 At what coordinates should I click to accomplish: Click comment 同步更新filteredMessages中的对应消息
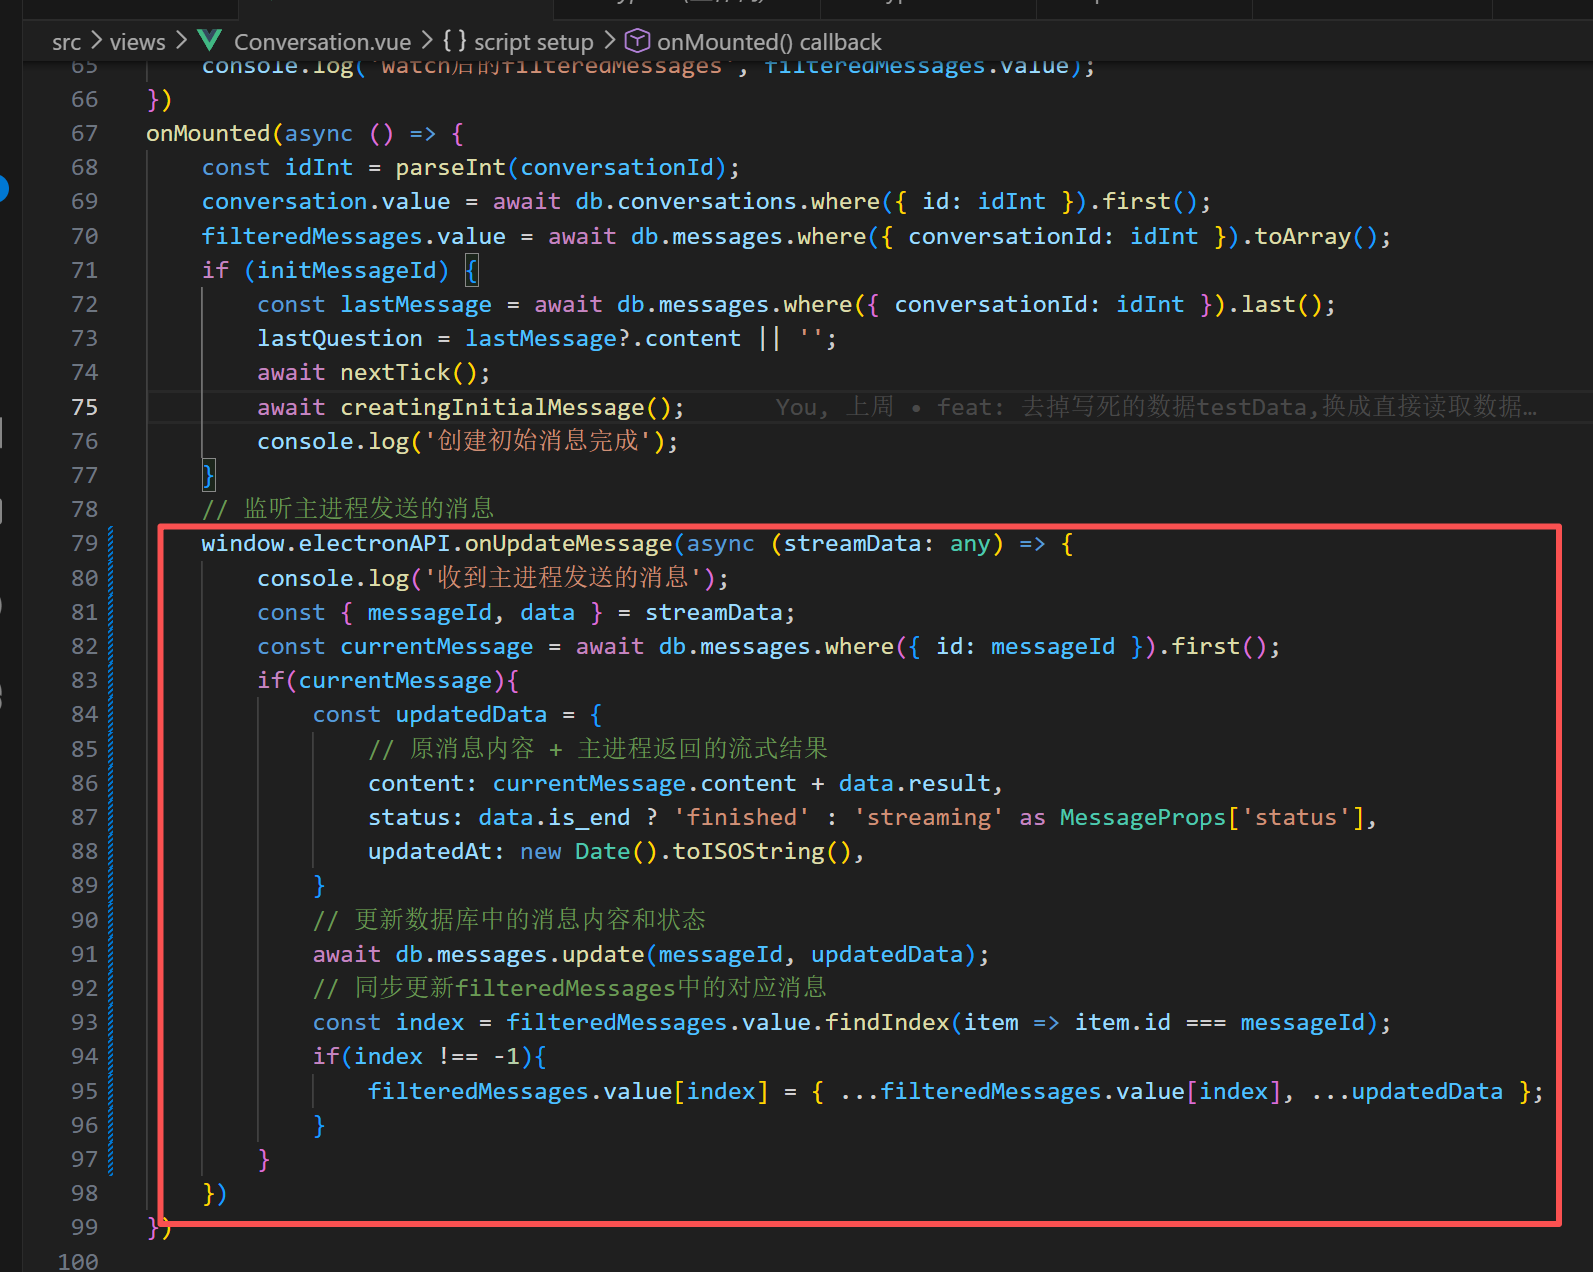coord(570,988)
